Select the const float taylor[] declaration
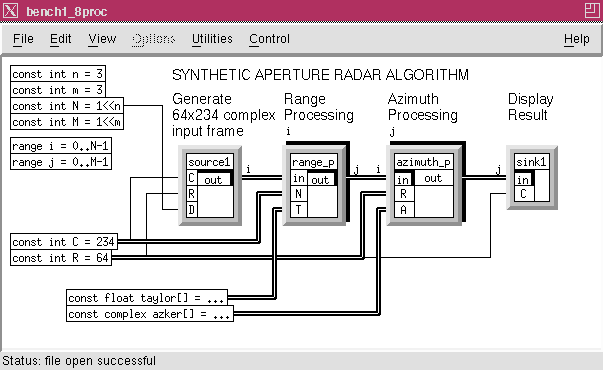This screenshot has width=603, height=370. [147, 298]
